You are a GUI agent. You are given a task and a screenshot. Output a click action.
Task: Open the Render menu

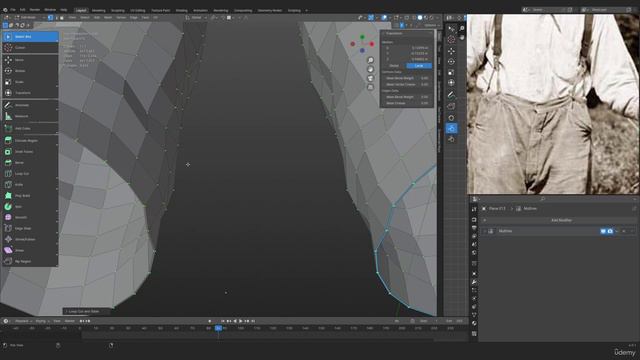35,9
